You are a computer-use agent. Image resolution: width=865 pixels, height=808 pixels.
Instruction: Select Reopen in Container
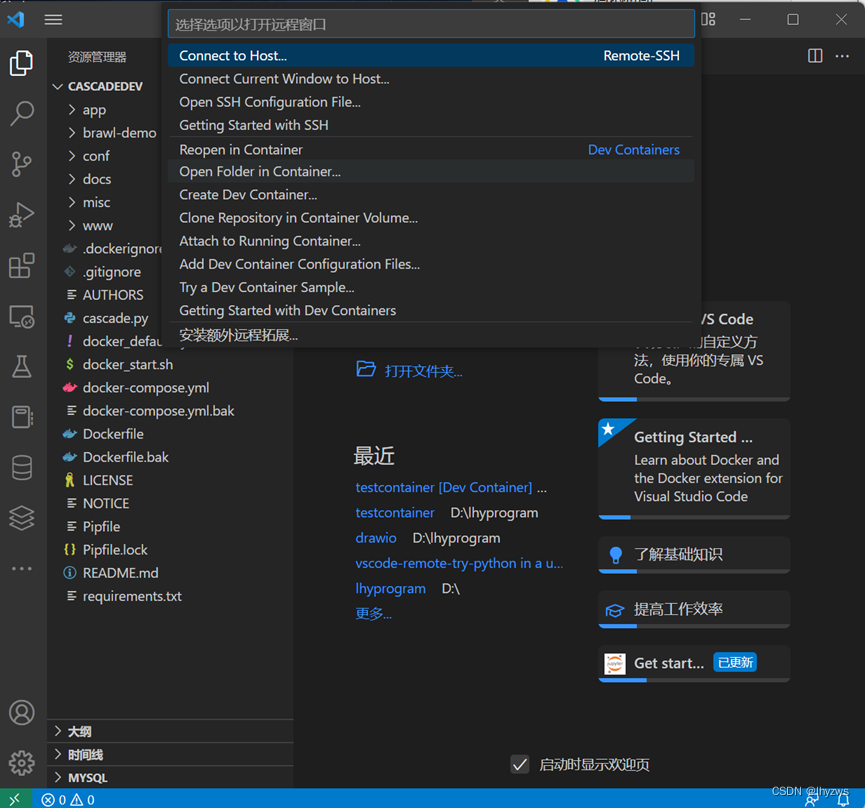tap(431, 149)
